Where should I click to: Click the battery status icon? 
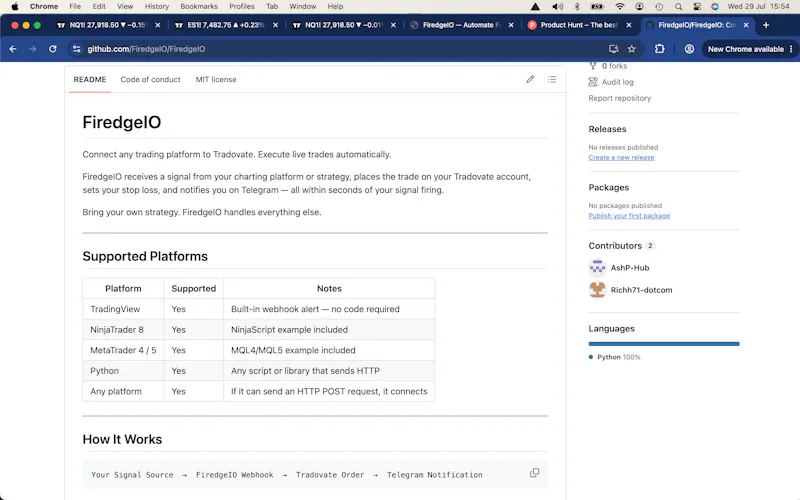pyautogui.click(x=597, y=7)
